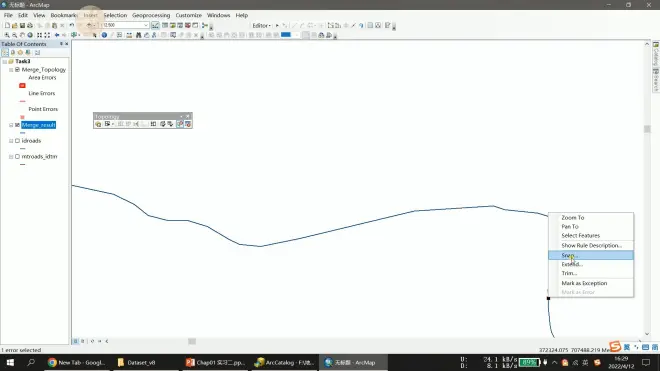The image size is (660, 371).
Task: Open the Editor dropdown menu
Action: click(261, 26)
